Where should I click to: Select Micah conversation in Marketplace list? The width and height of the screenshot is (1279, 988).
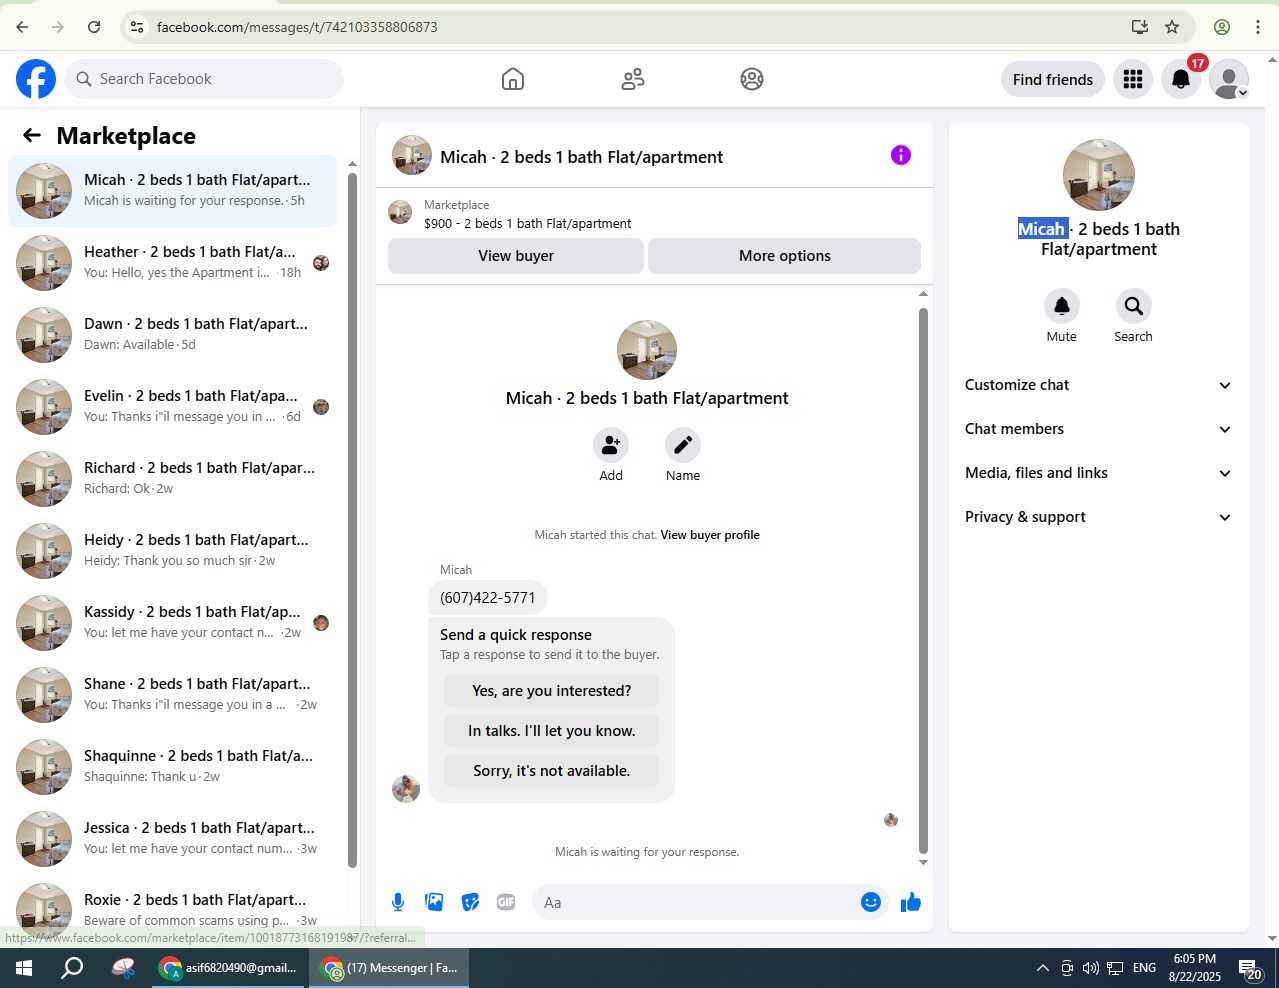(x=173, y=191)
